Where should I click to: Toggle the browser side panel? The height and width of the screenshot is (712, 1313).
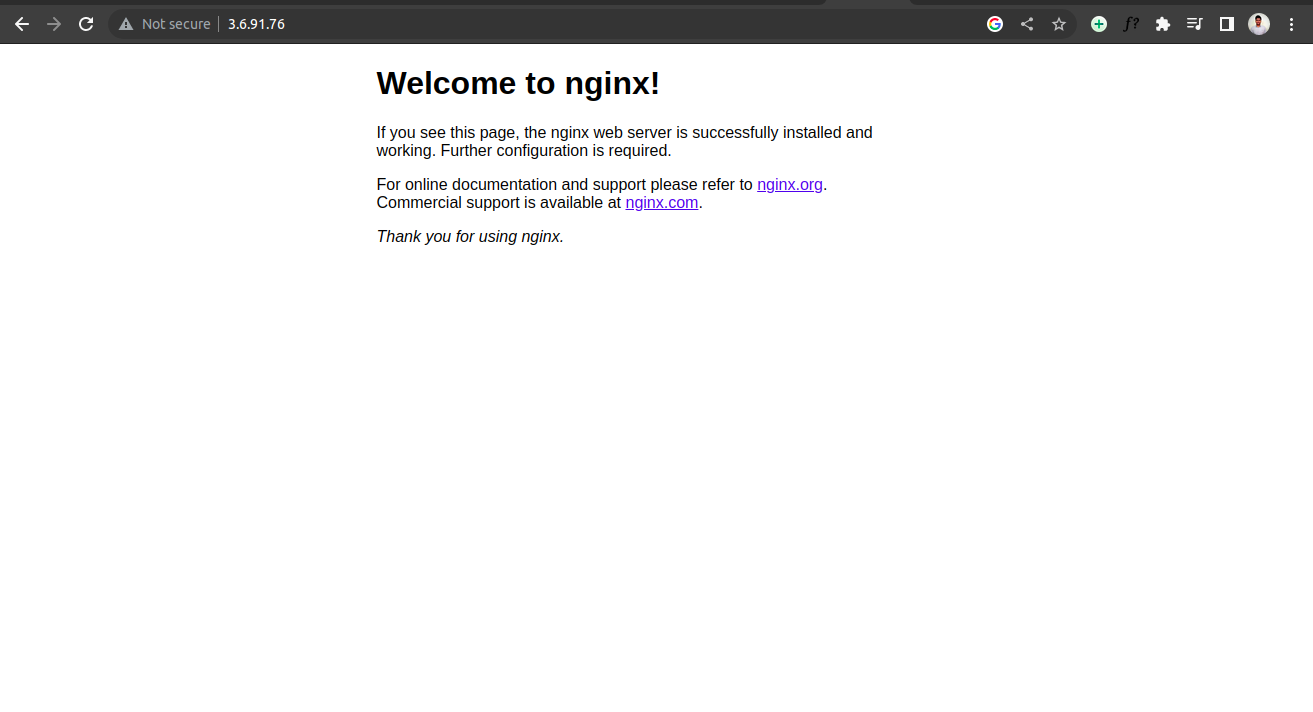click(x=1226, y=24)
